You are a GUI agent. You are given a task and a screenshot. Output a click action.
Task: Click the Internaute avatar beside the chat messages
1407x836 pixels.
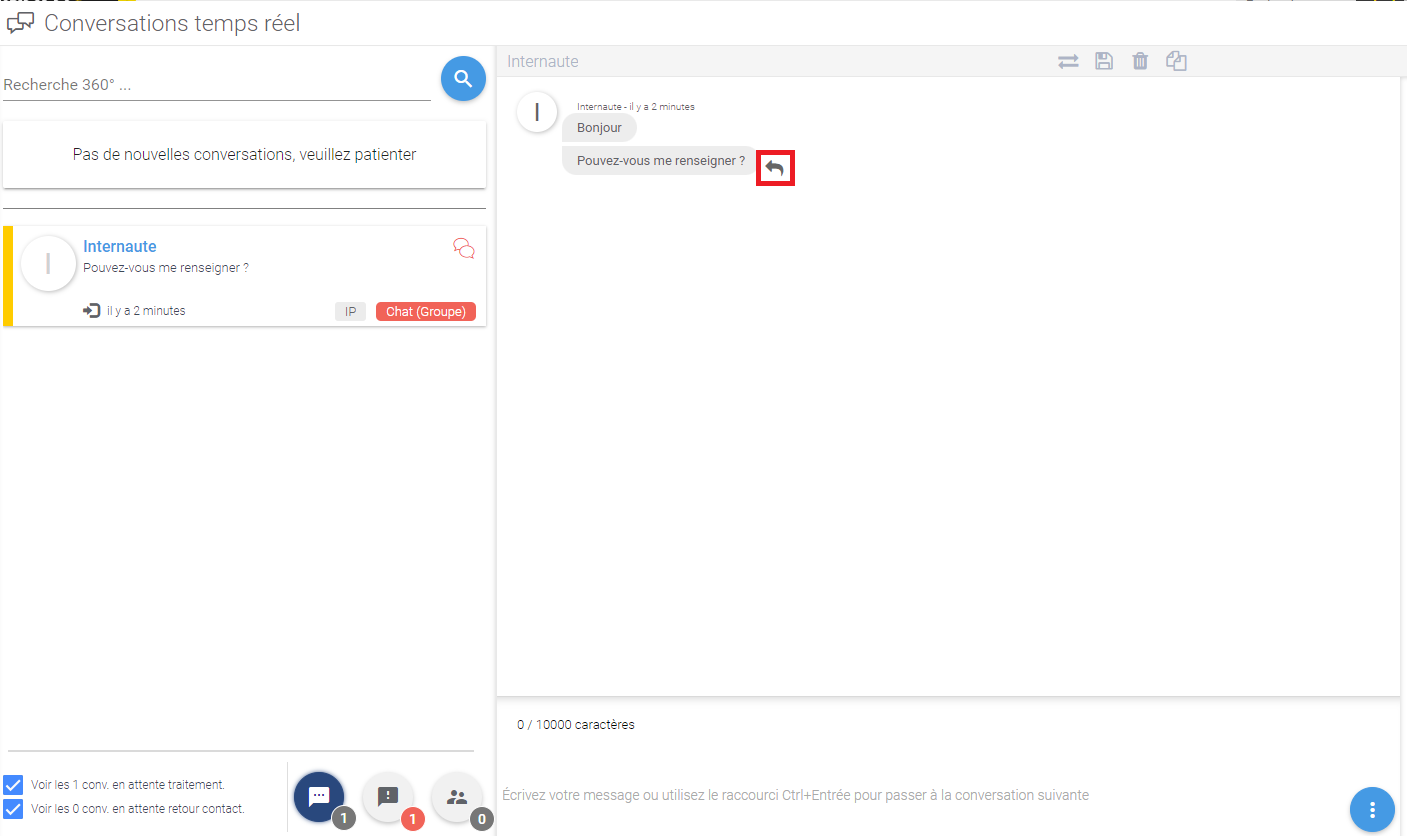click(537, 111)
